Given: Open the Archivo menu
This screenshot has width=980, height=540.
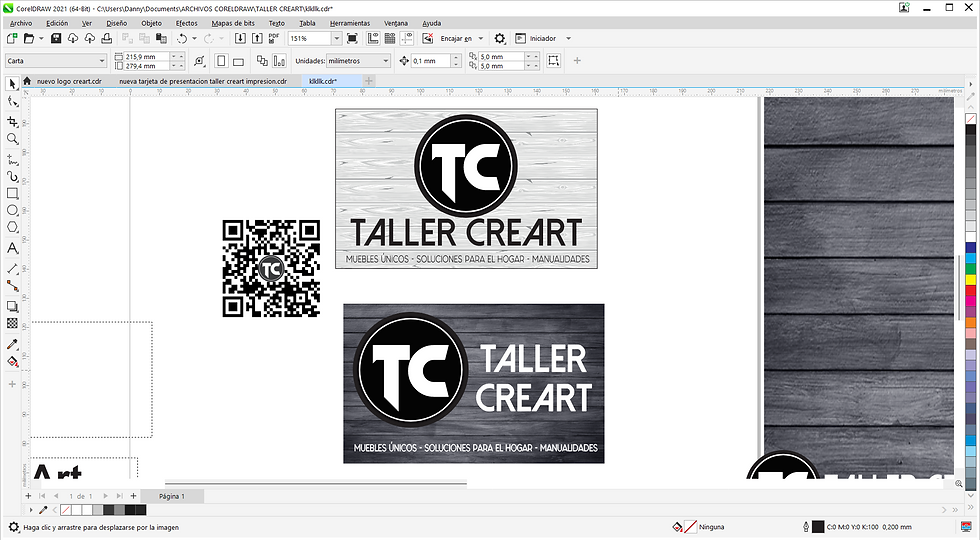Looking at the screenshot, I should (21, 23).
